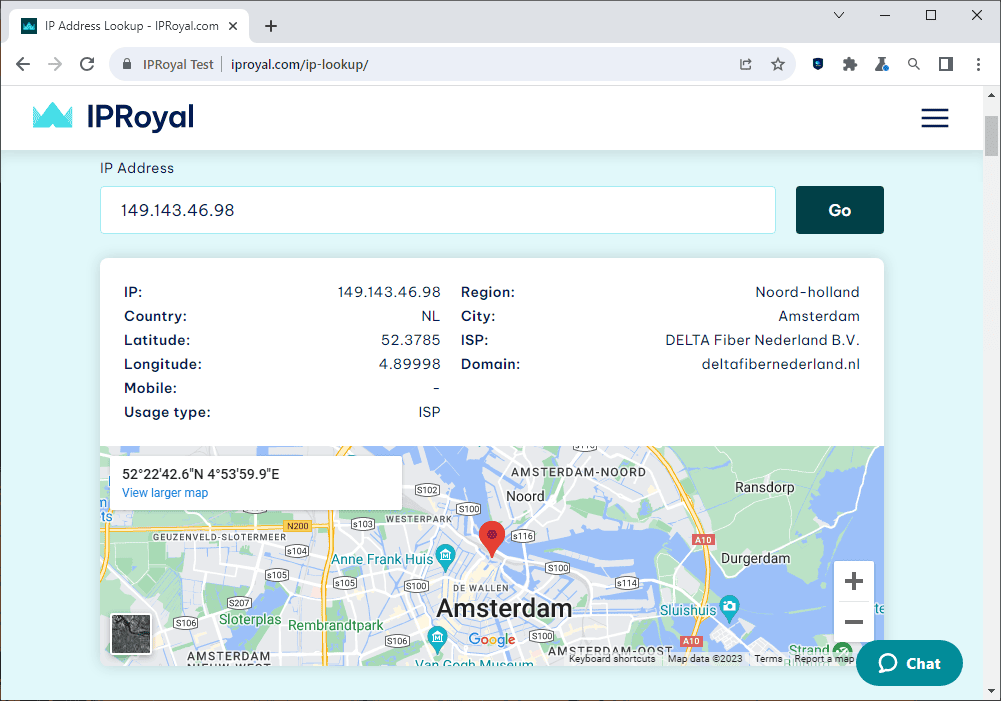This screenshot has width=1001, height=701.
Task: Click the page vertical scrollbar thumb
Action: pyautogui.click(x=991, y=135)
